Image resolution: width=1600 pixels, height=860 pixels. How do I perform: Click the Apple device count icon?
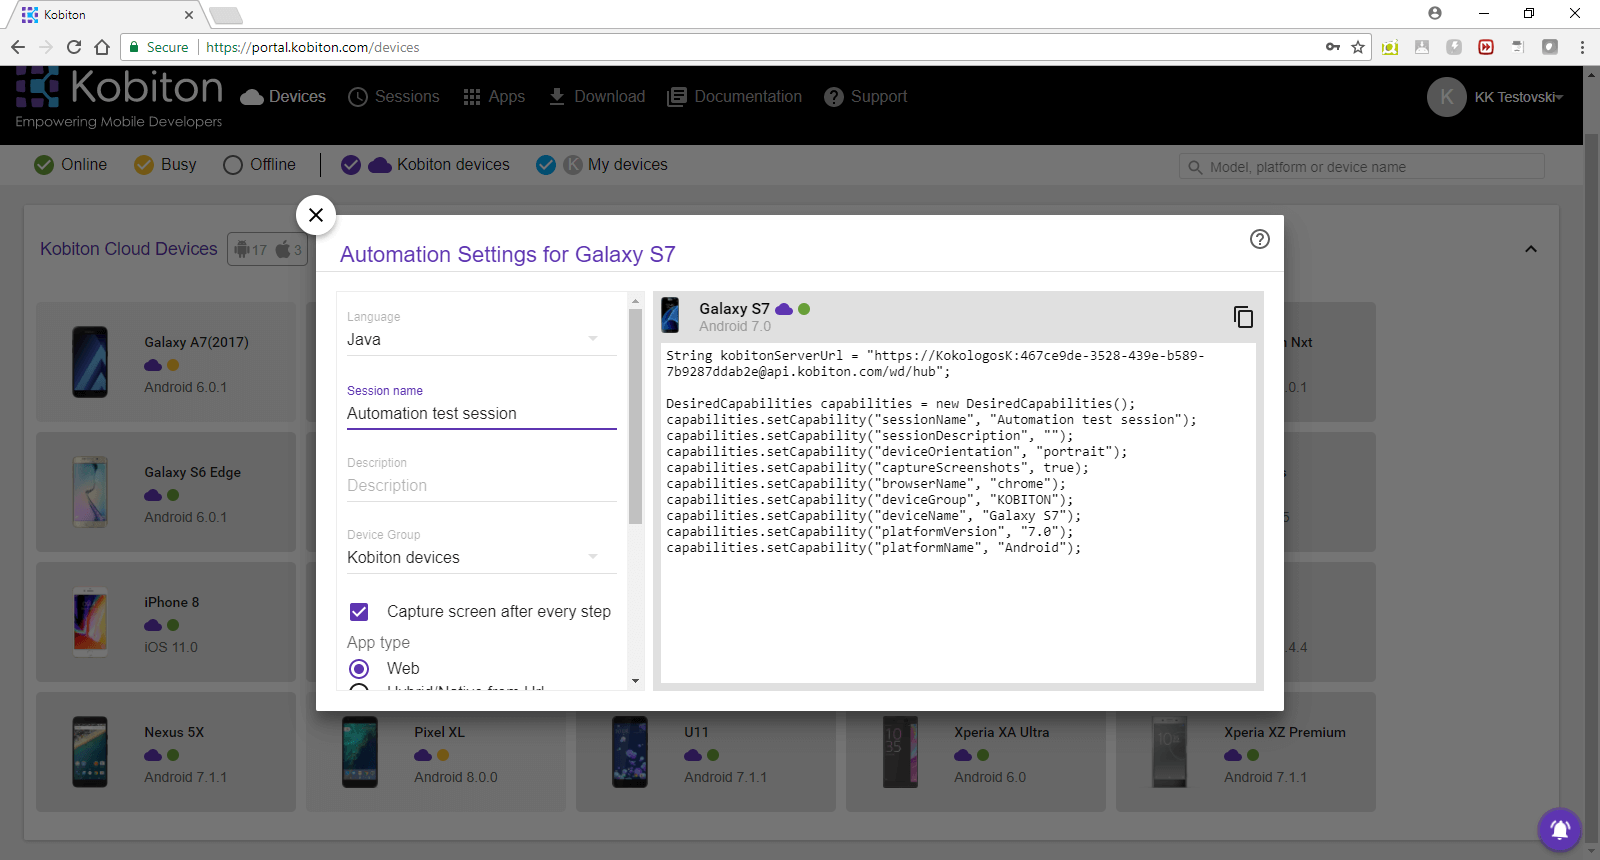tap(283, 249)
